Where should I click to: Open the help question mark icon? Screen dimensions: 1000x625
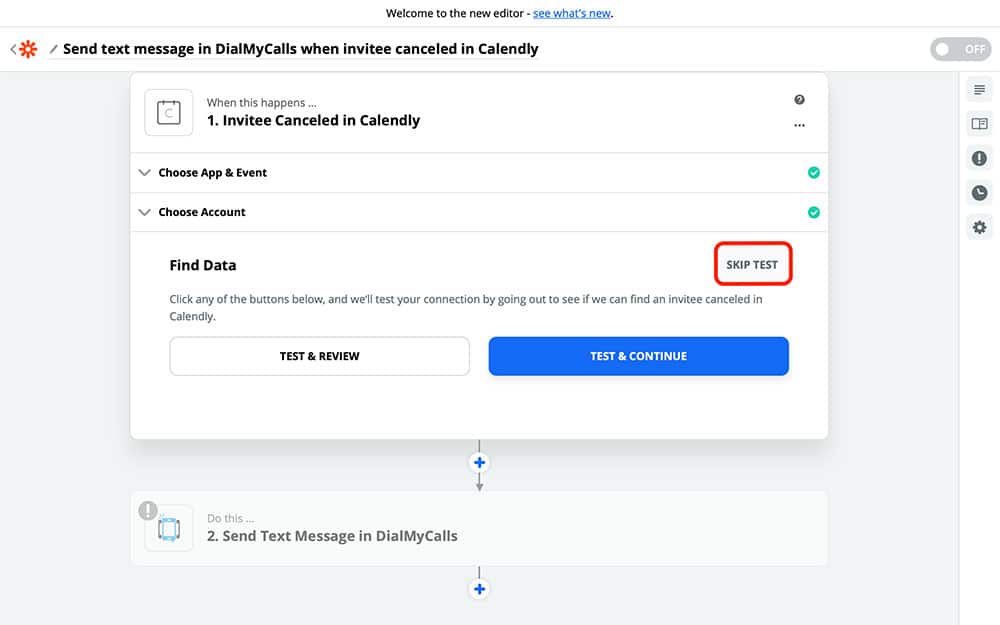pos(799,100)
